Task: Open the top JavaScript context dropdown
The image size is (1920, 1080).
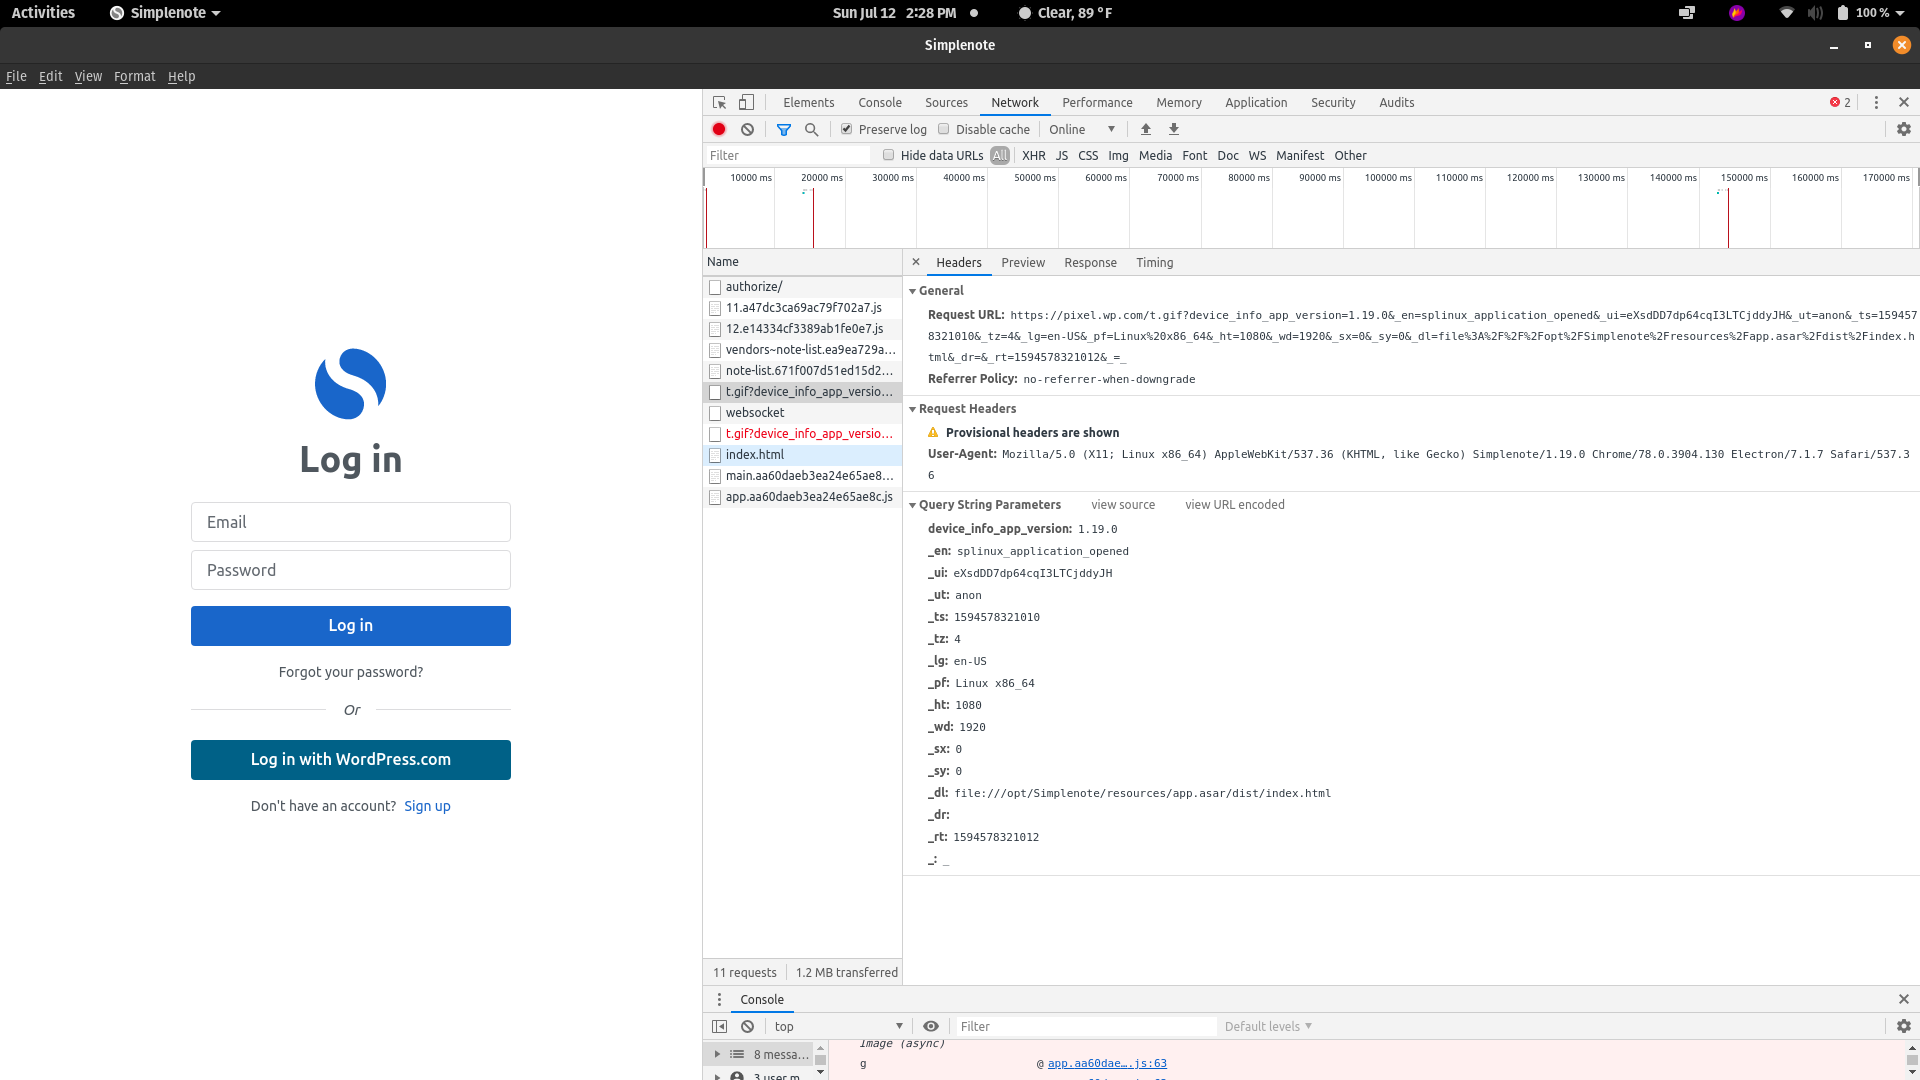Action: point(838,1026)
